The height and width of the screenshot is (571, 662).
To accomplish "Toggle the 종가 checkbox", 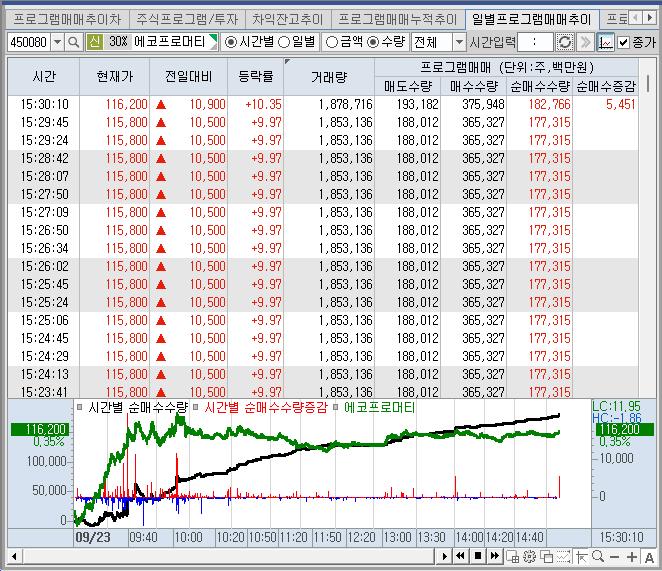I will [624, 42].
